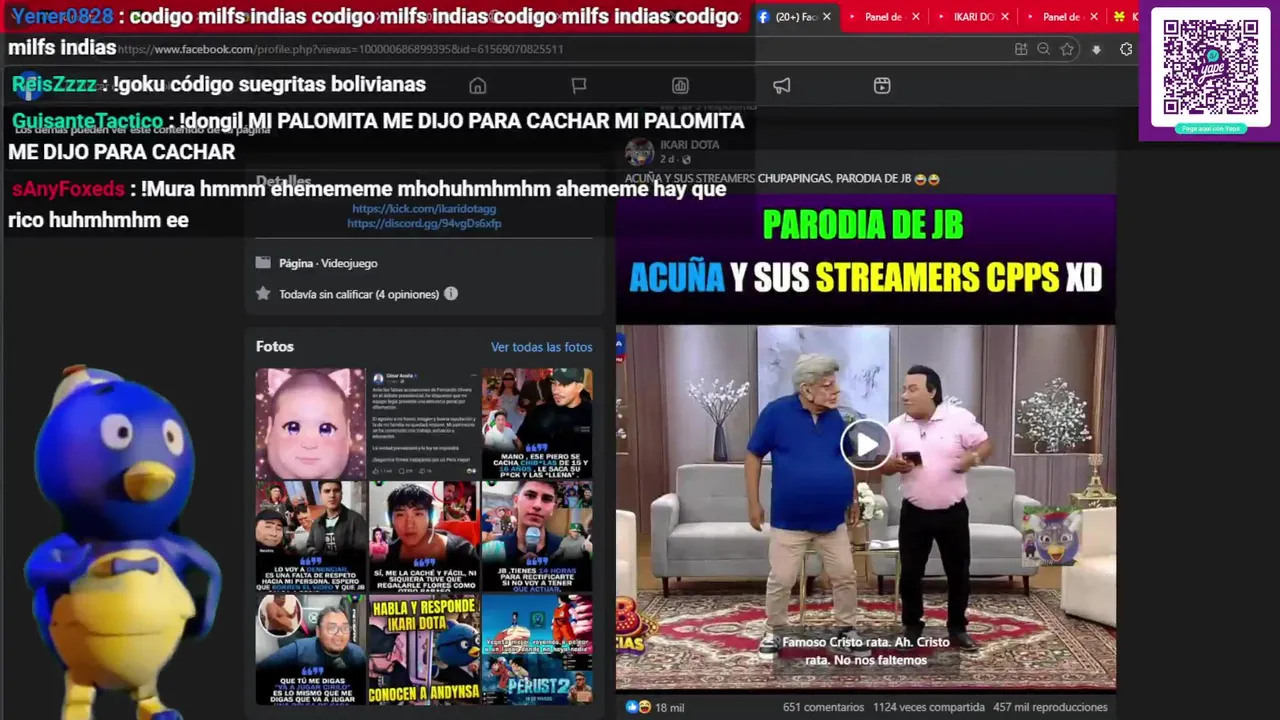The height and width of the screenshot is (720, 1280).
Task: Click the Yener0828 chat username
Action: coord(62,17)
